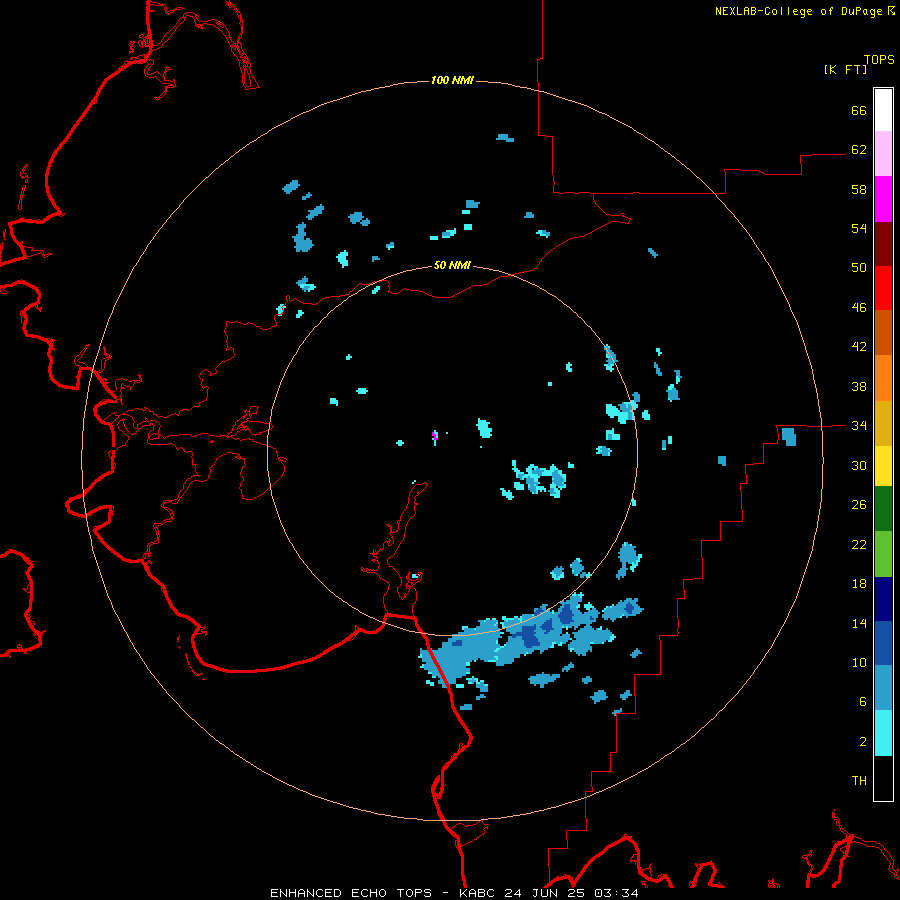Click the navy swatch beside 18

(883, 599)
